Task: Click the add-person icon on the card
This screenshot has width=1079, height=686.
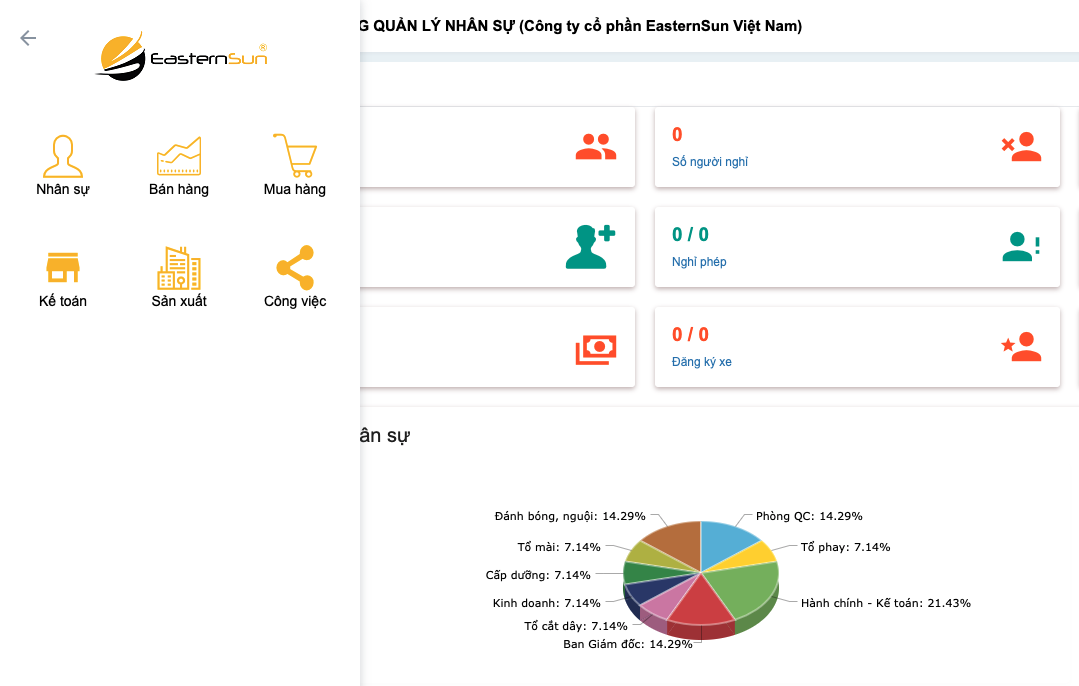Action: click(590, 247)
